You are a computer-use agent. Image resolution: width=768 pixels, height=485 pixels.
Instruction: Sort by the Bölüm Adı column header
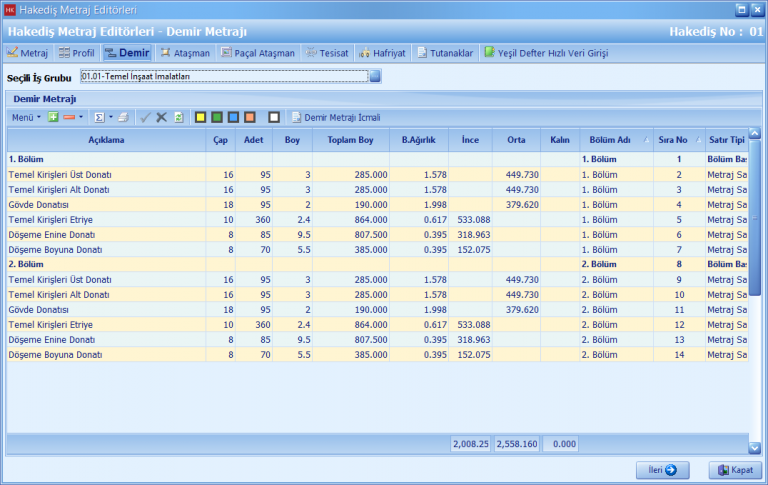click(x=611, y=140)
